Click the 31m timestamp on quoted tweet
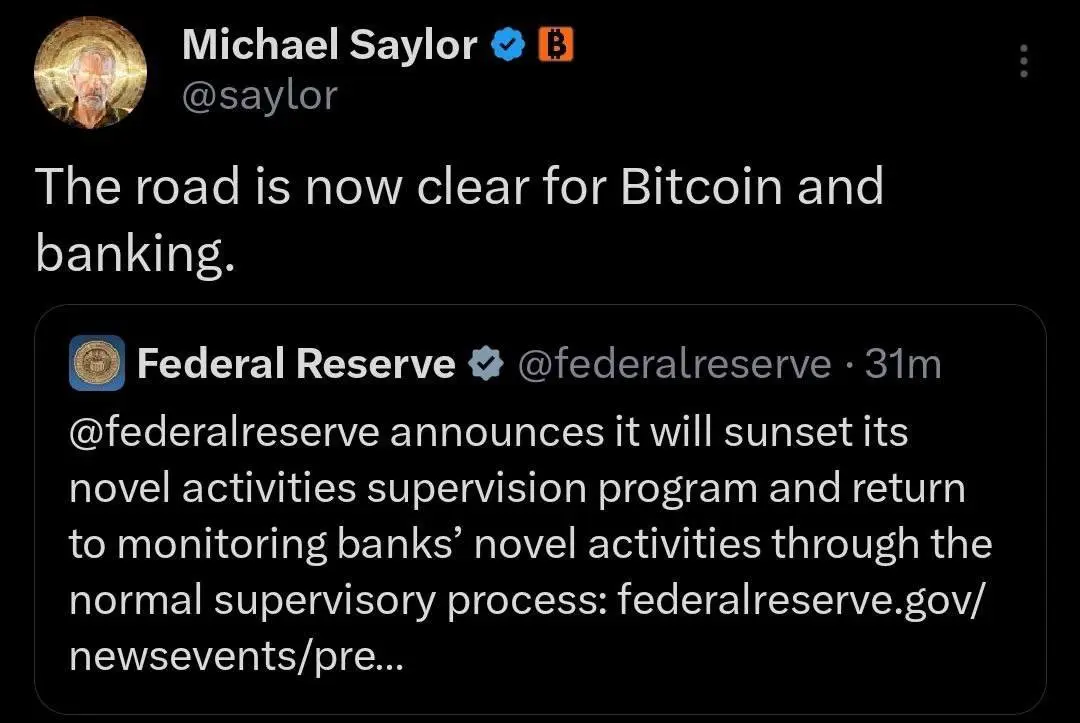The image size is (1080, 723). [903, 364]
